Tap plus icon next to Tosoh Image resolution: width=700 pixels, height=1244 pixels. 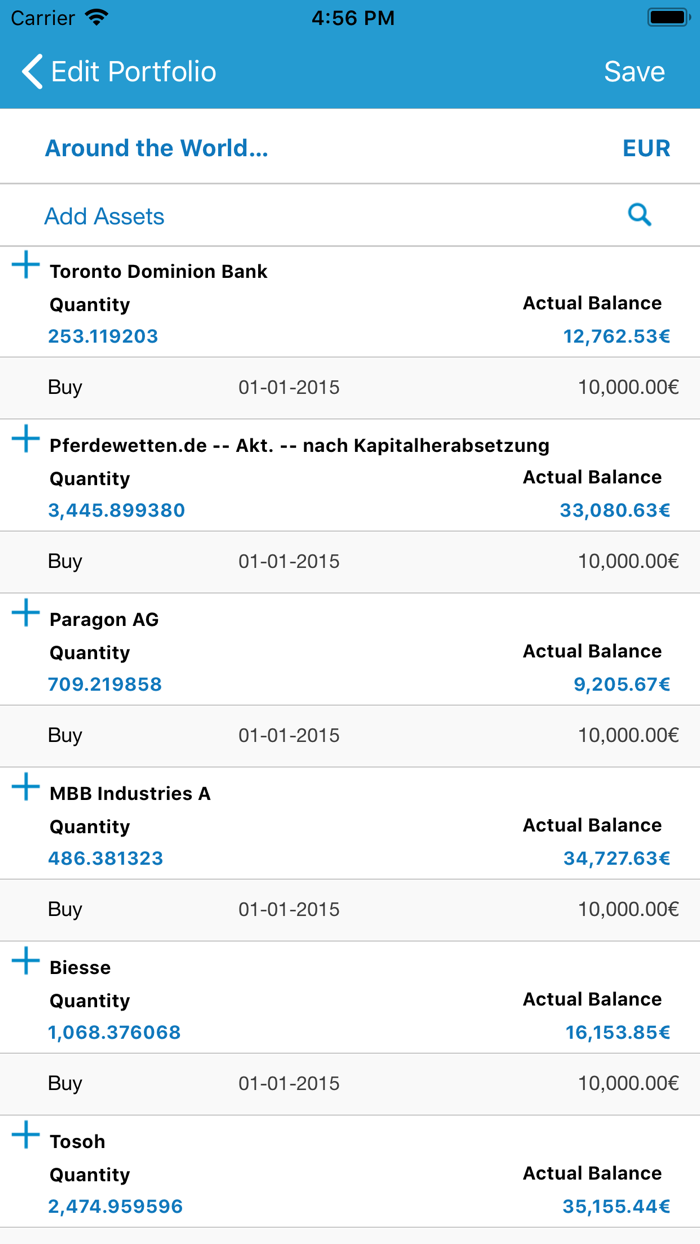coord(26,1136)
